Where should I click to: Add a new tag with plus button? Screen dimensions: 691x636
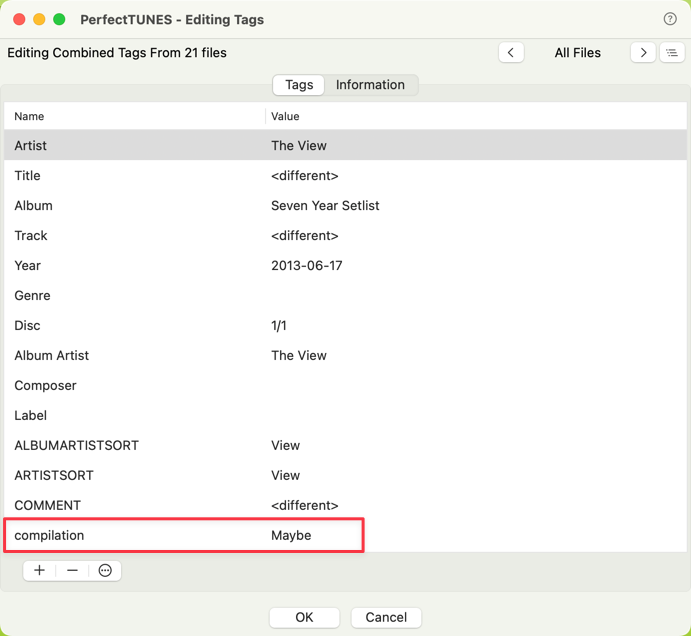point(40,570)
